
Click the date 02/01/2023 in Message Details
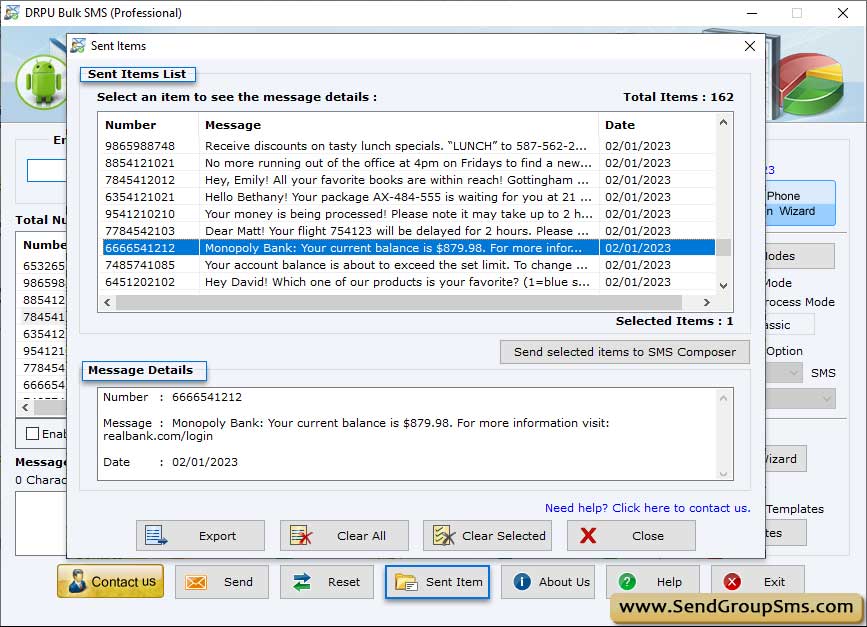pyautogui.click(x=205, y=462)
